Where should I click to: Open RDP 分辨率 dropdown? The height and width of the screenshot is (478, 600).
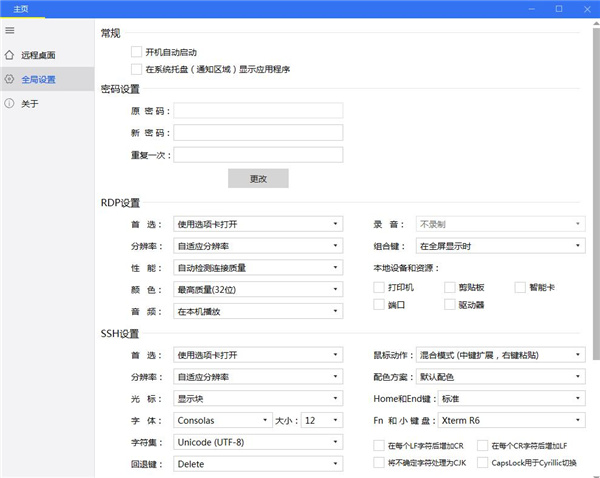pyautogui.click(x=258, y=246)
